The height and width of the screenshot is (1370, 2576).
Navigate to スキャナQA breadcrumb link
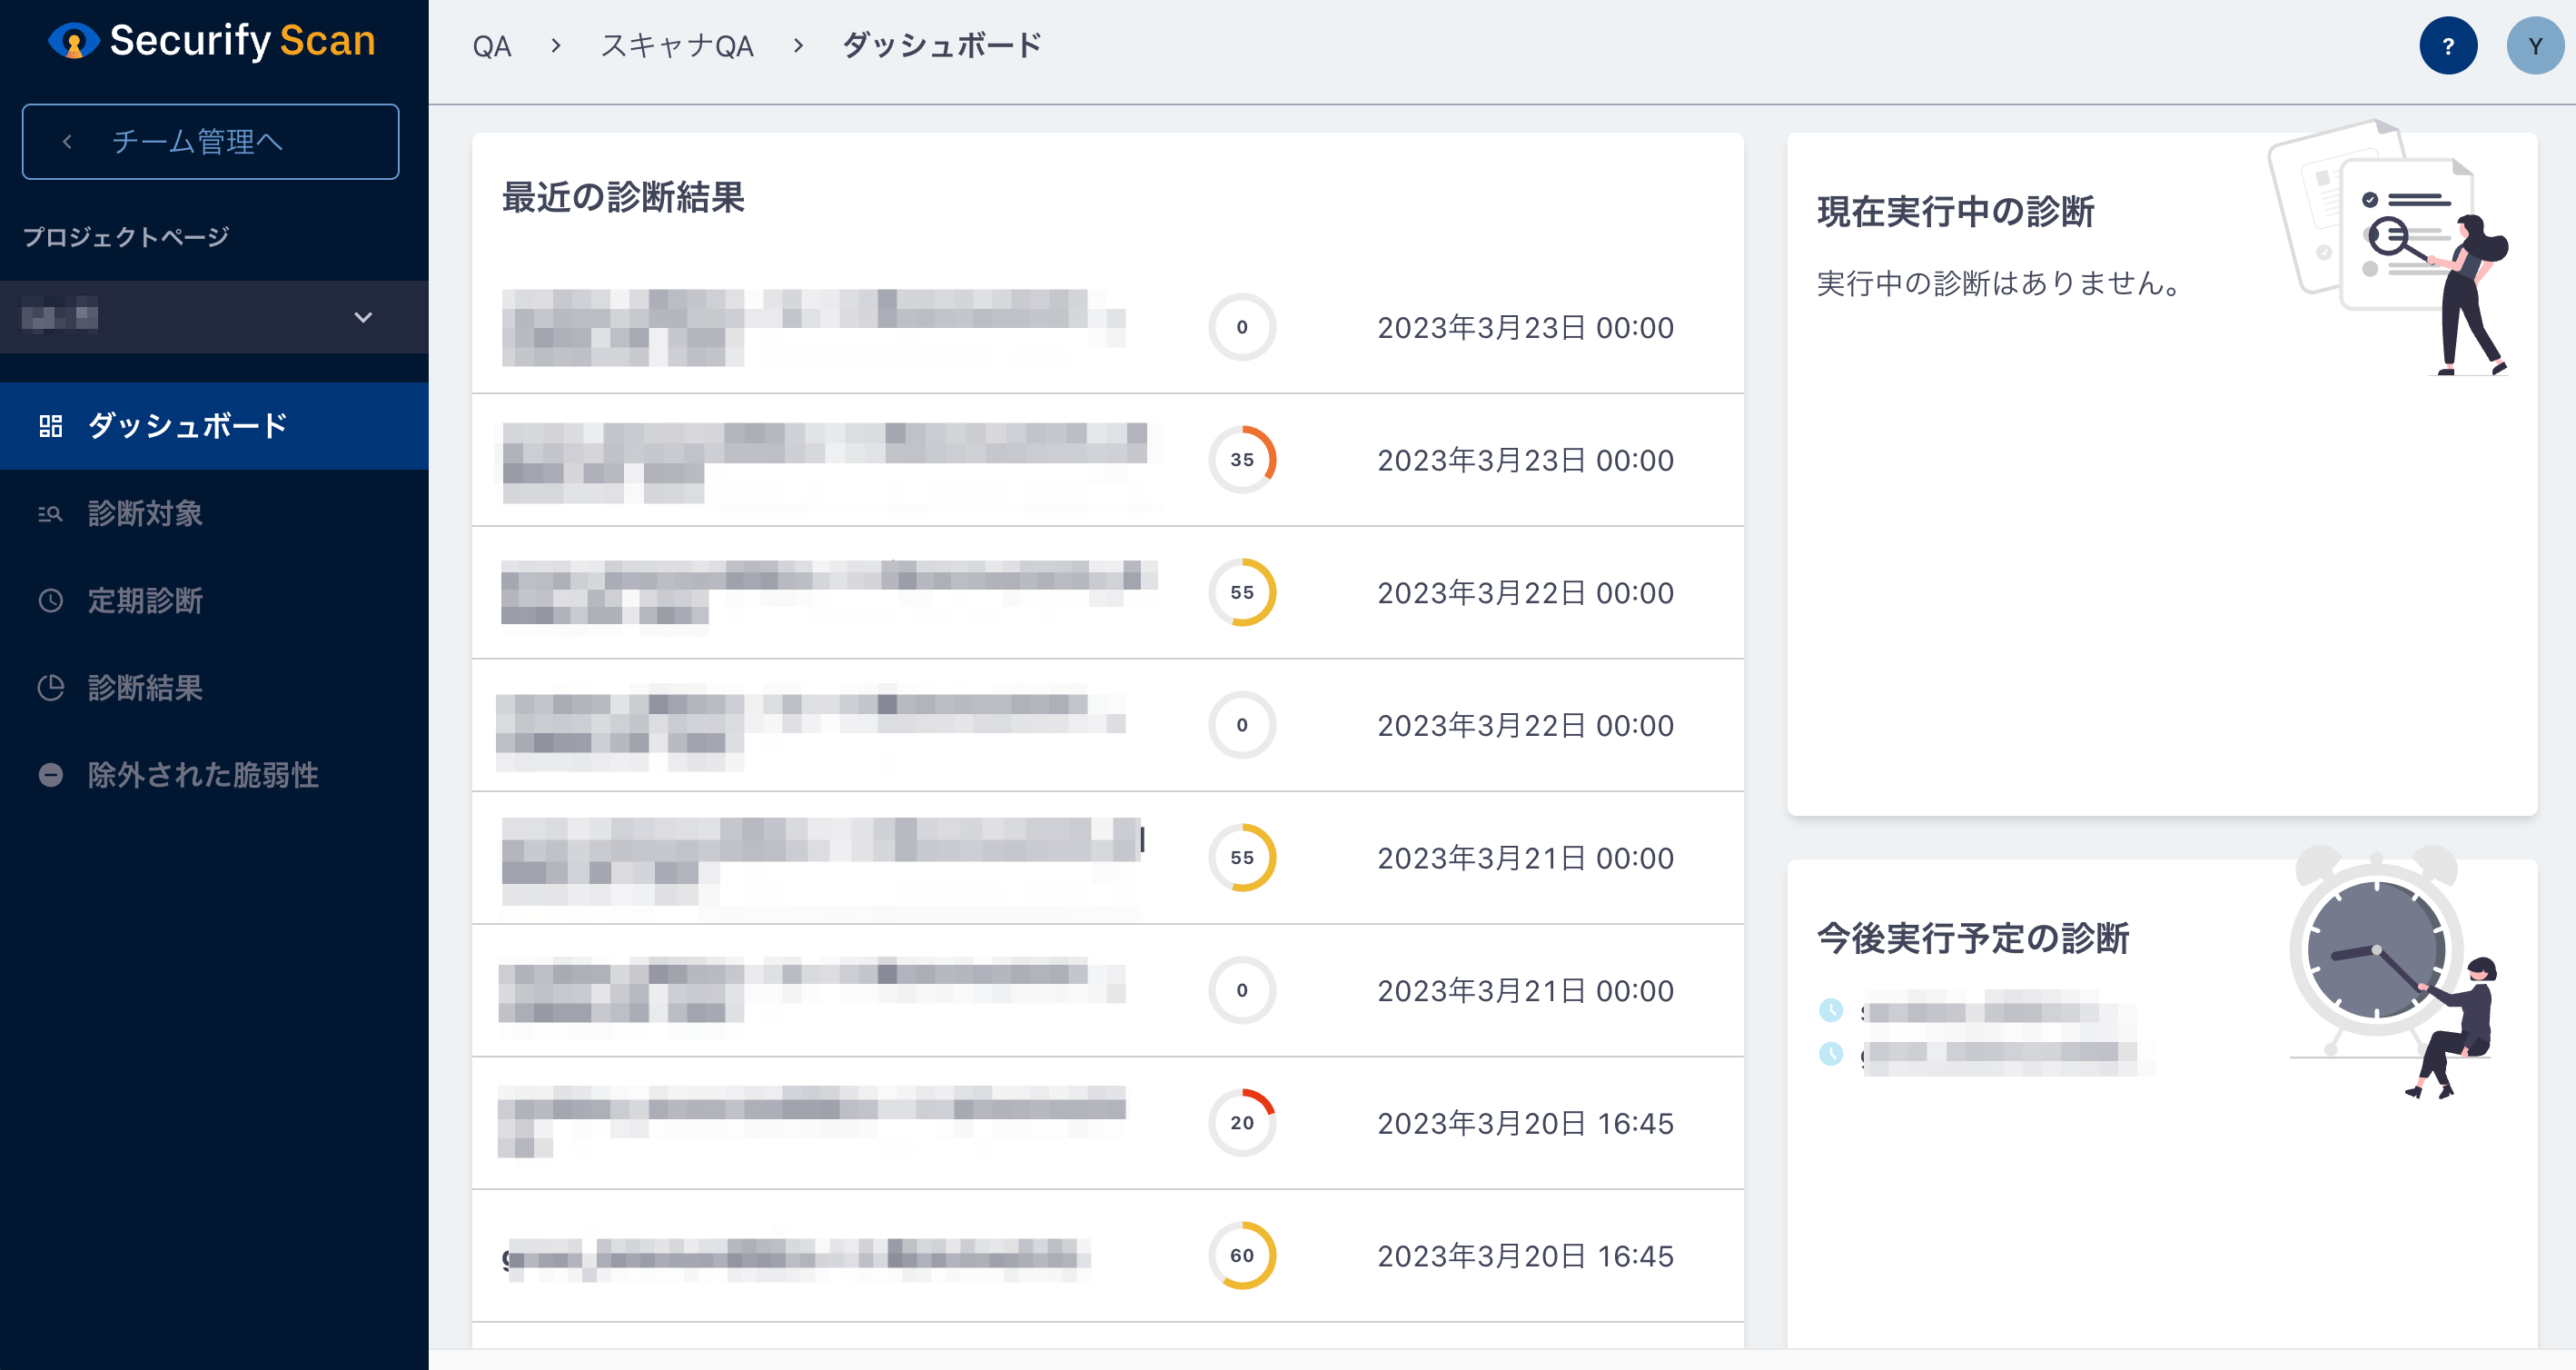click(x=677, y=46)
